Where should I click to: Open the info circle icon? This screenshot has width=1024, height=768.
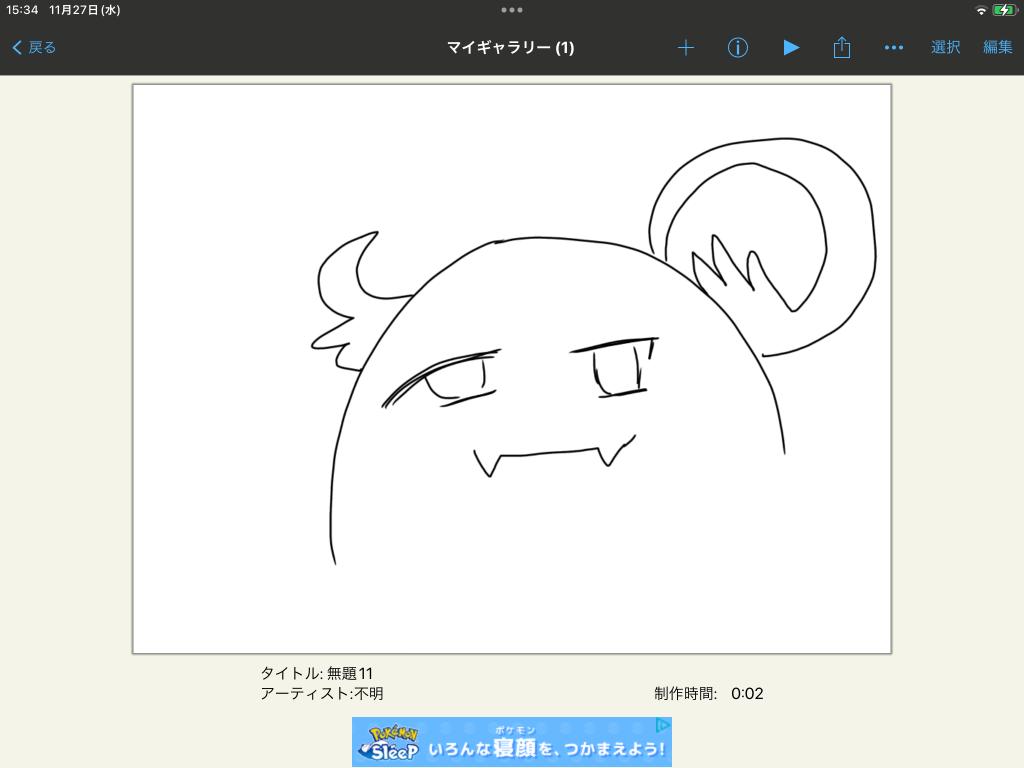point(738,47)
